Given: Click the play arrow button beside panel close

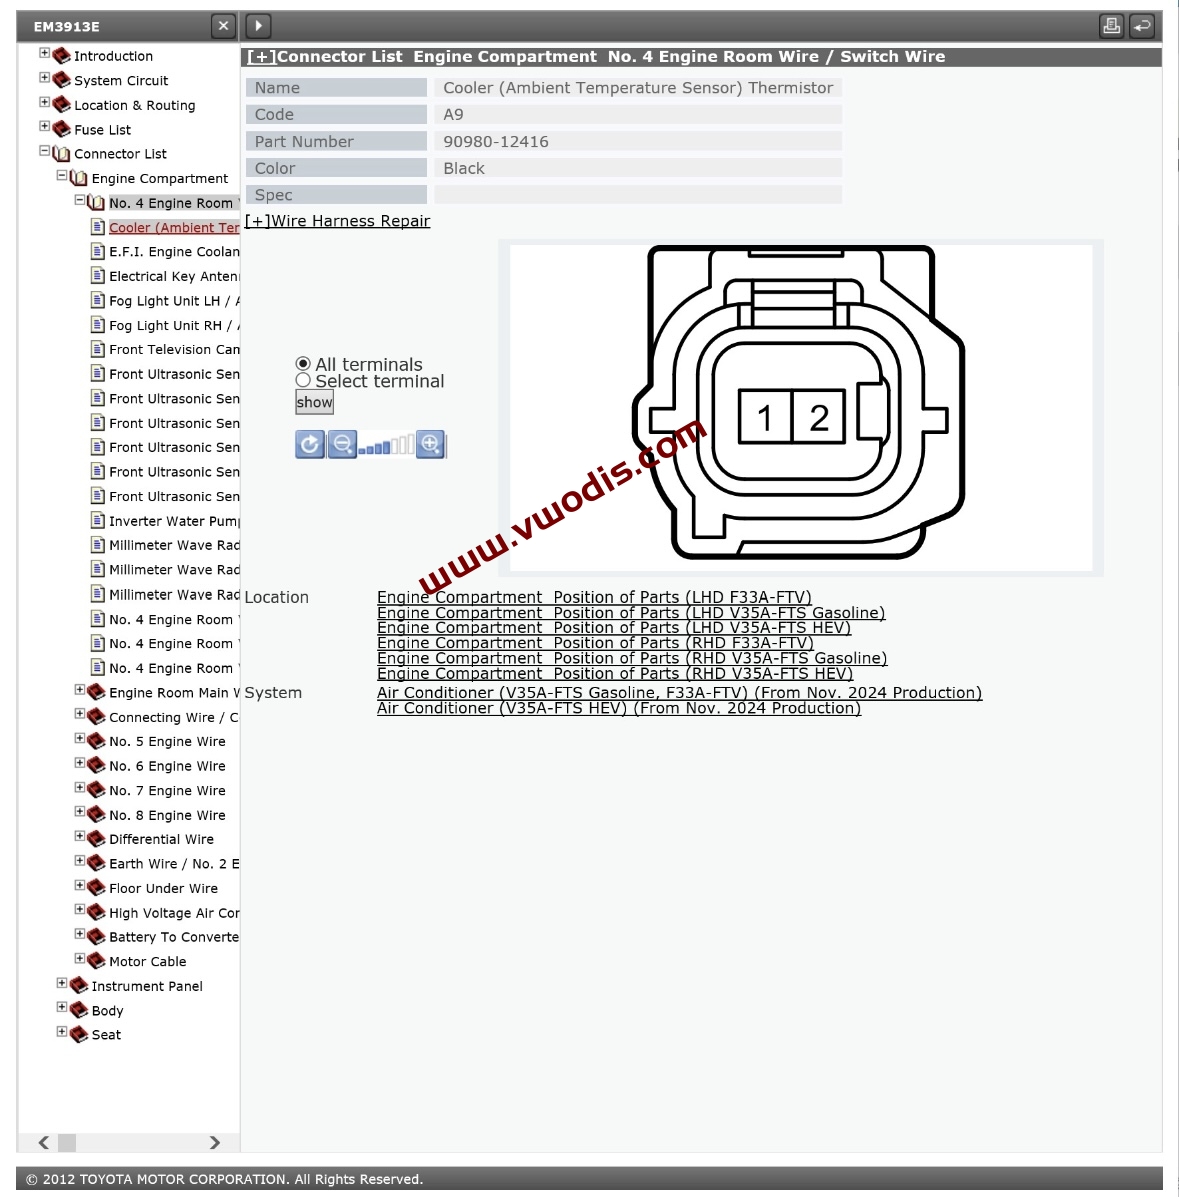Looking at the screenshot, I should (x=258, y=26).
